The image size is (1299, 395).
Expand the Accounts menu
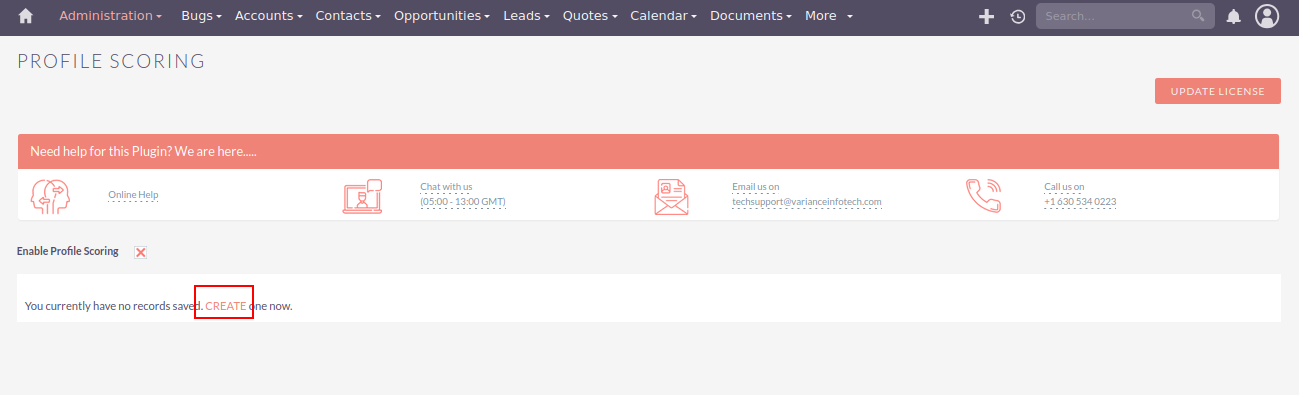[269, 16]
